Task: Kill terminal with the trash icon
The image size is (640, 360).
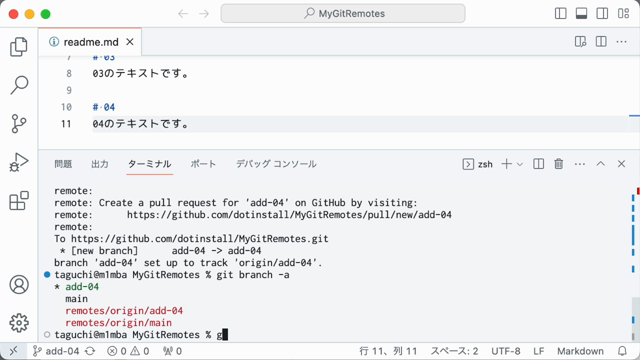Action: click(559, 164)
